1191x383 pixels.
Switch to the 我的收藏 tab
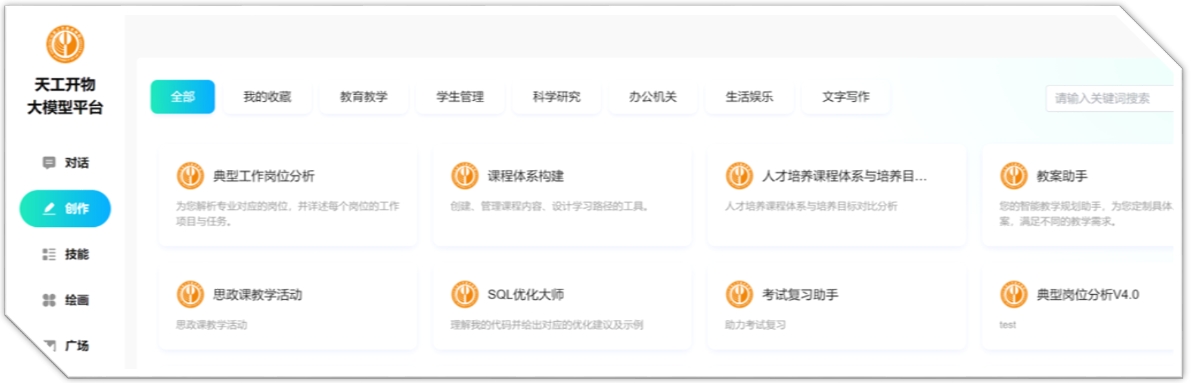point(267,97)
